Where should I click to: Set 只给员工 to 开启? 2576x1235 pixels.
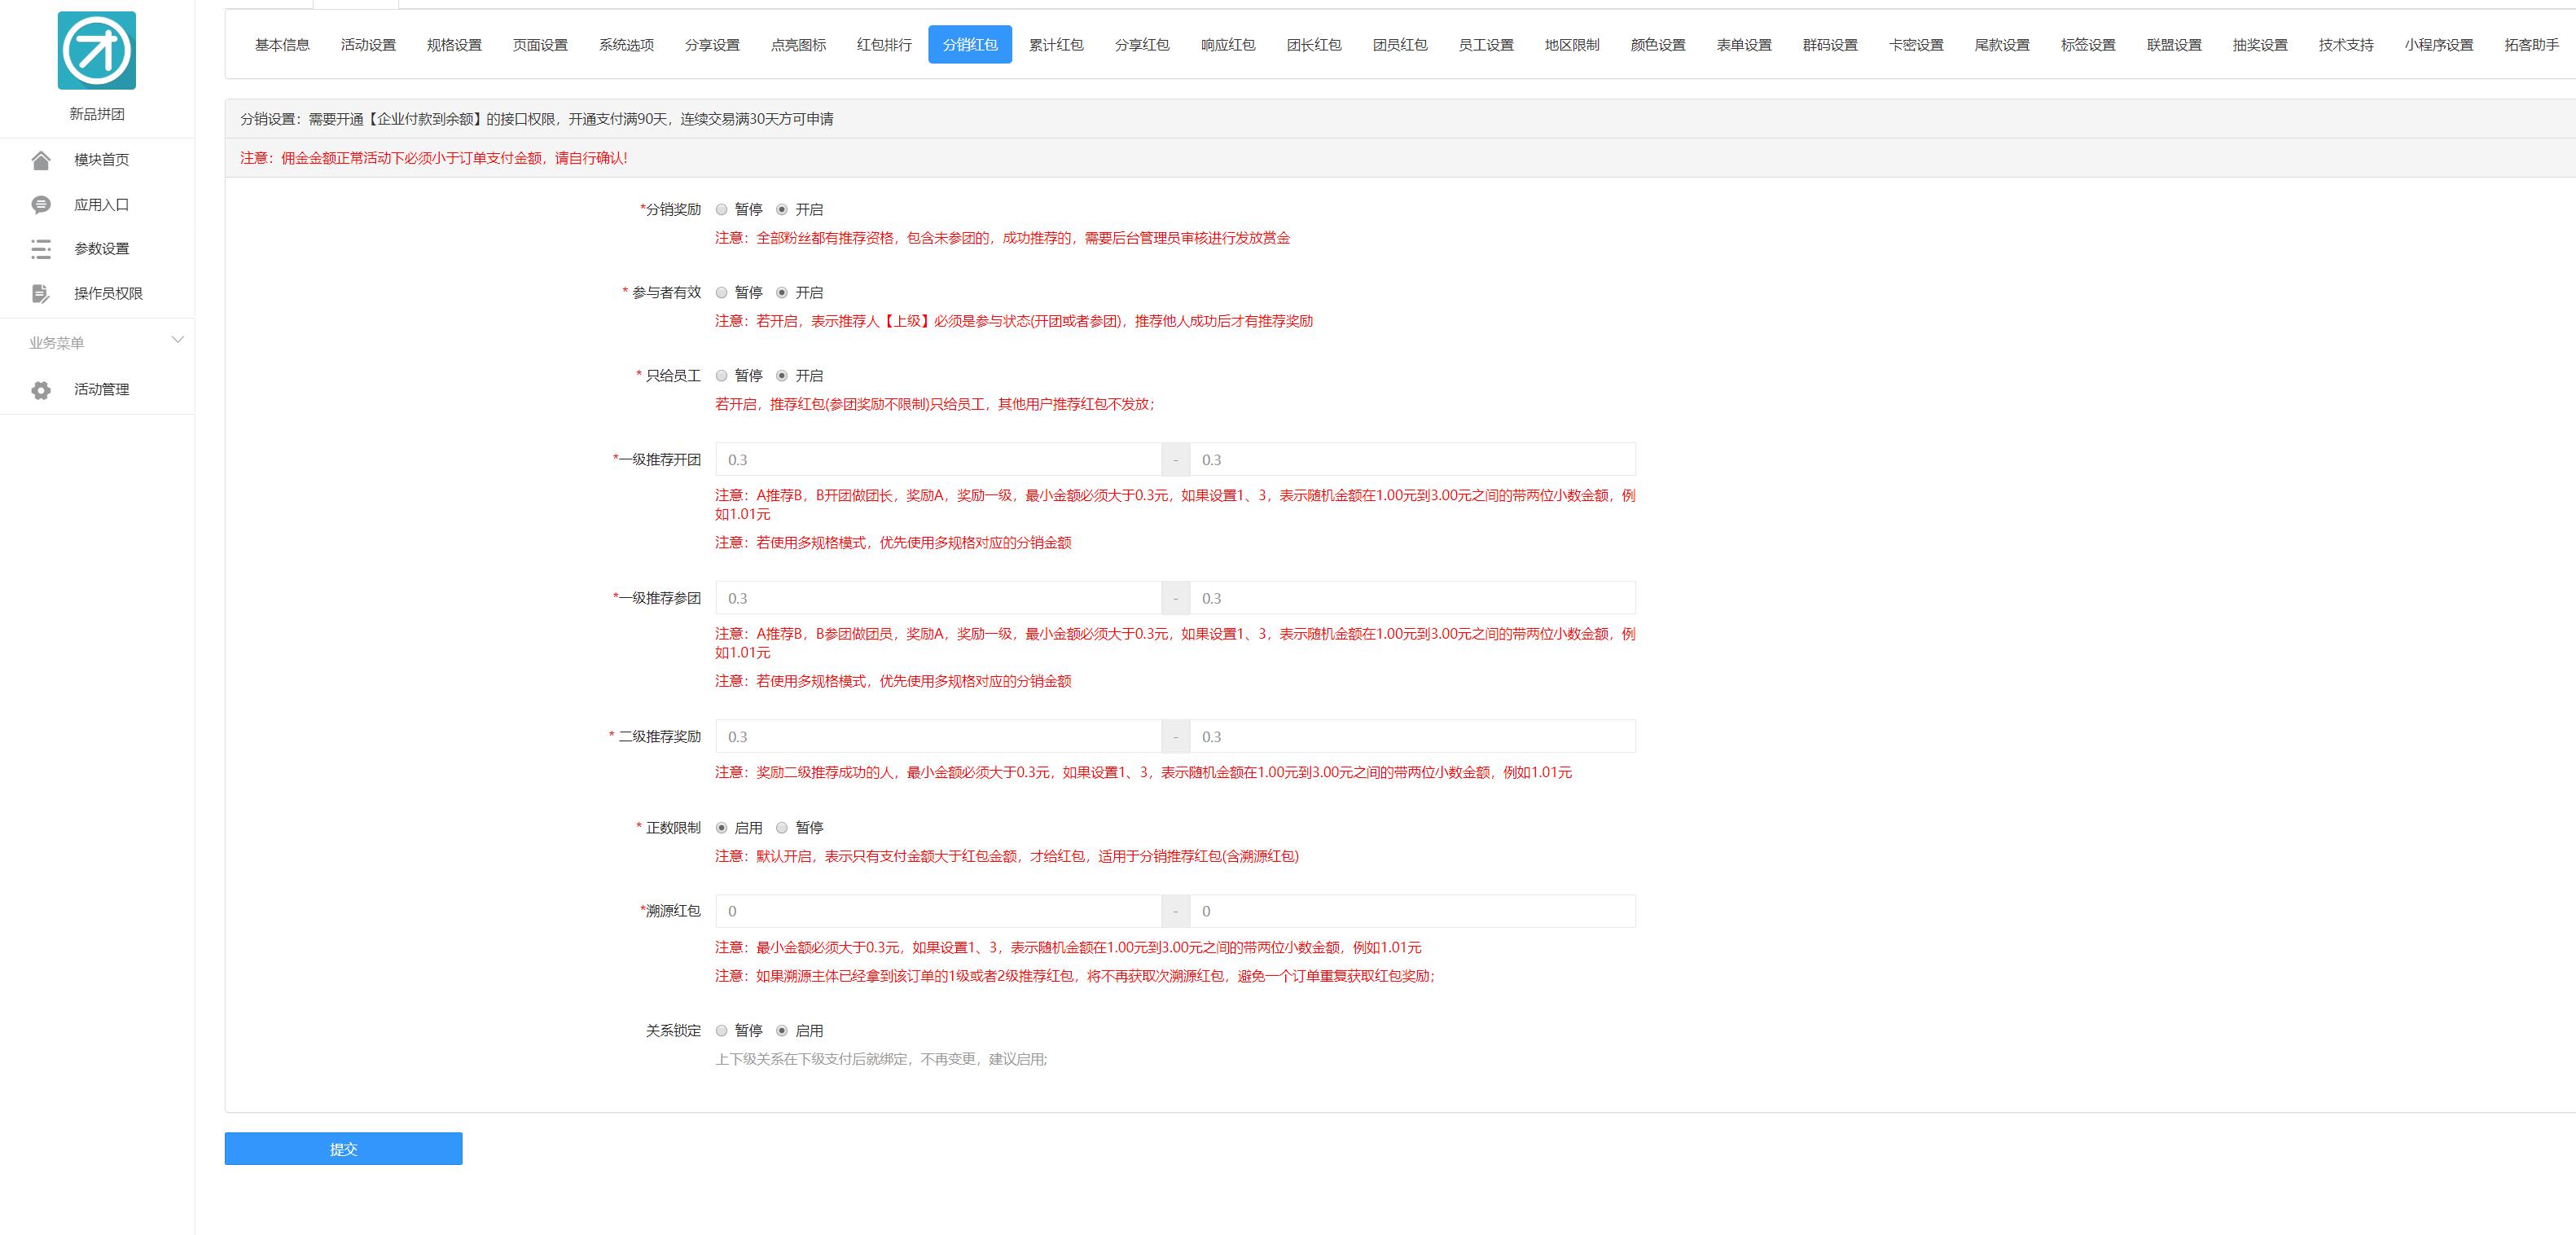(x=782, y=375)
